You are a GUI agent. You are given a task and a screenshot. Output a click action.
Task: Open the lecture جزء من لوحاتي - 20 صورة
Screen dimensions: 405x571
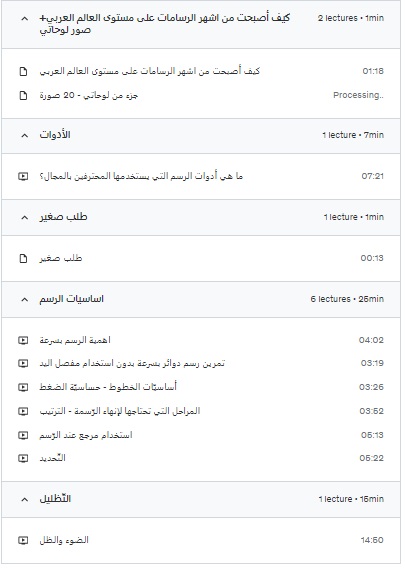[89, 95]
